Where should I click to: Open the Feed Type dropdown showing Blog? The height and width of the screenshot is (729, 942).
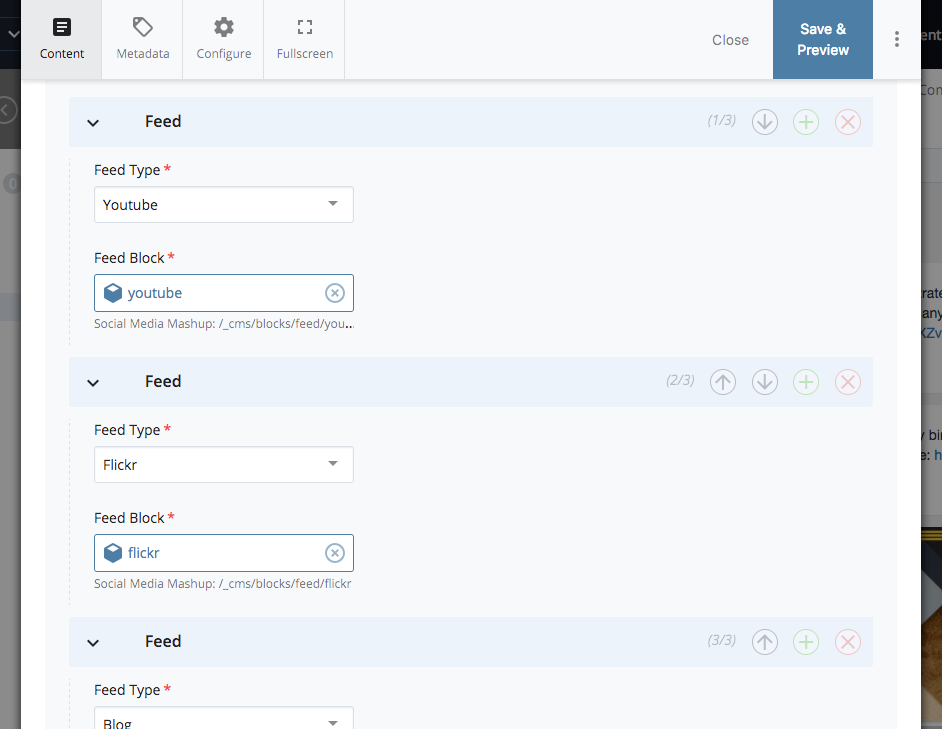223,718
